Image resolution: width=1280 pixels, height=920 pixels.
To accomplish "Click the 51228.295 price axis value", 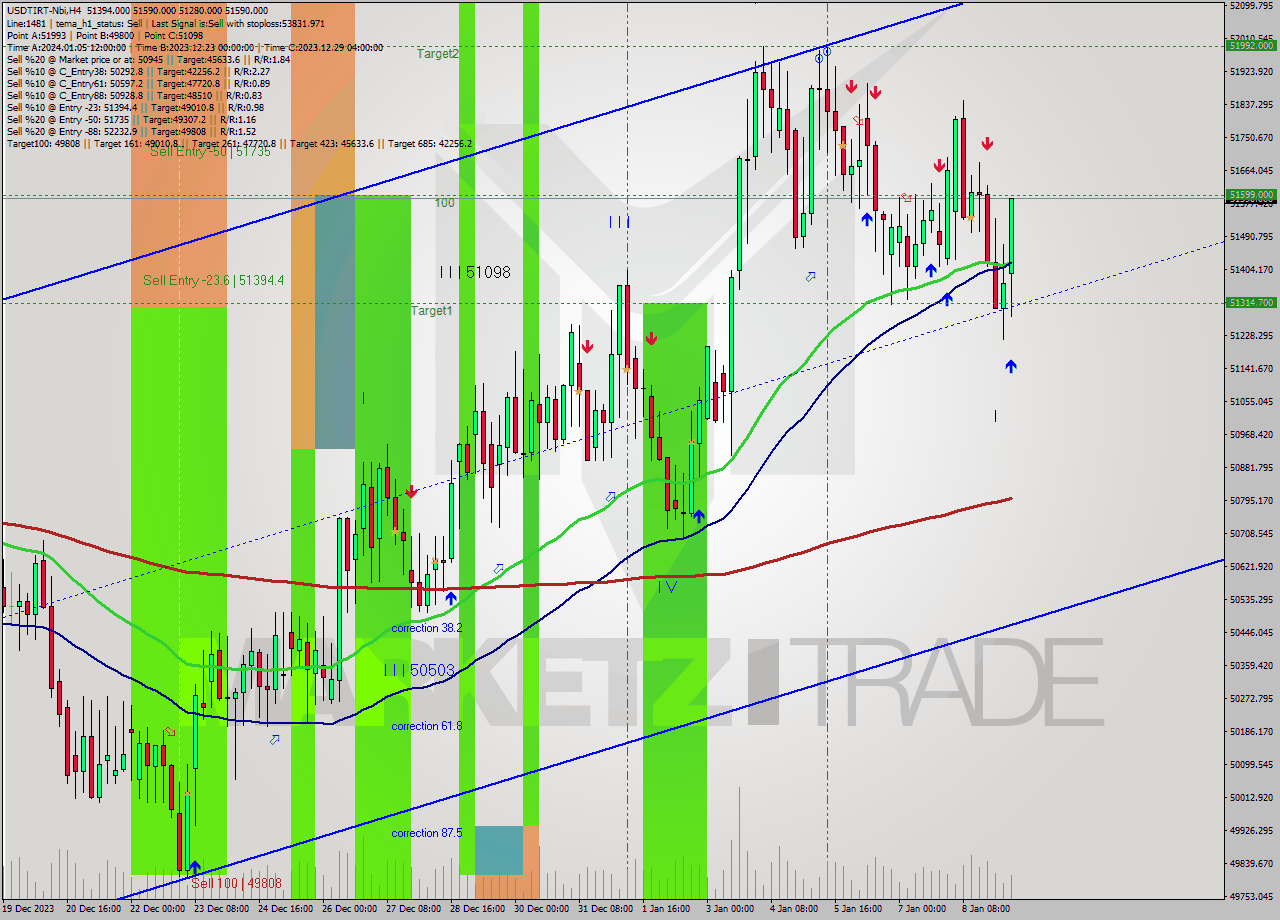I will [1252, 335].
